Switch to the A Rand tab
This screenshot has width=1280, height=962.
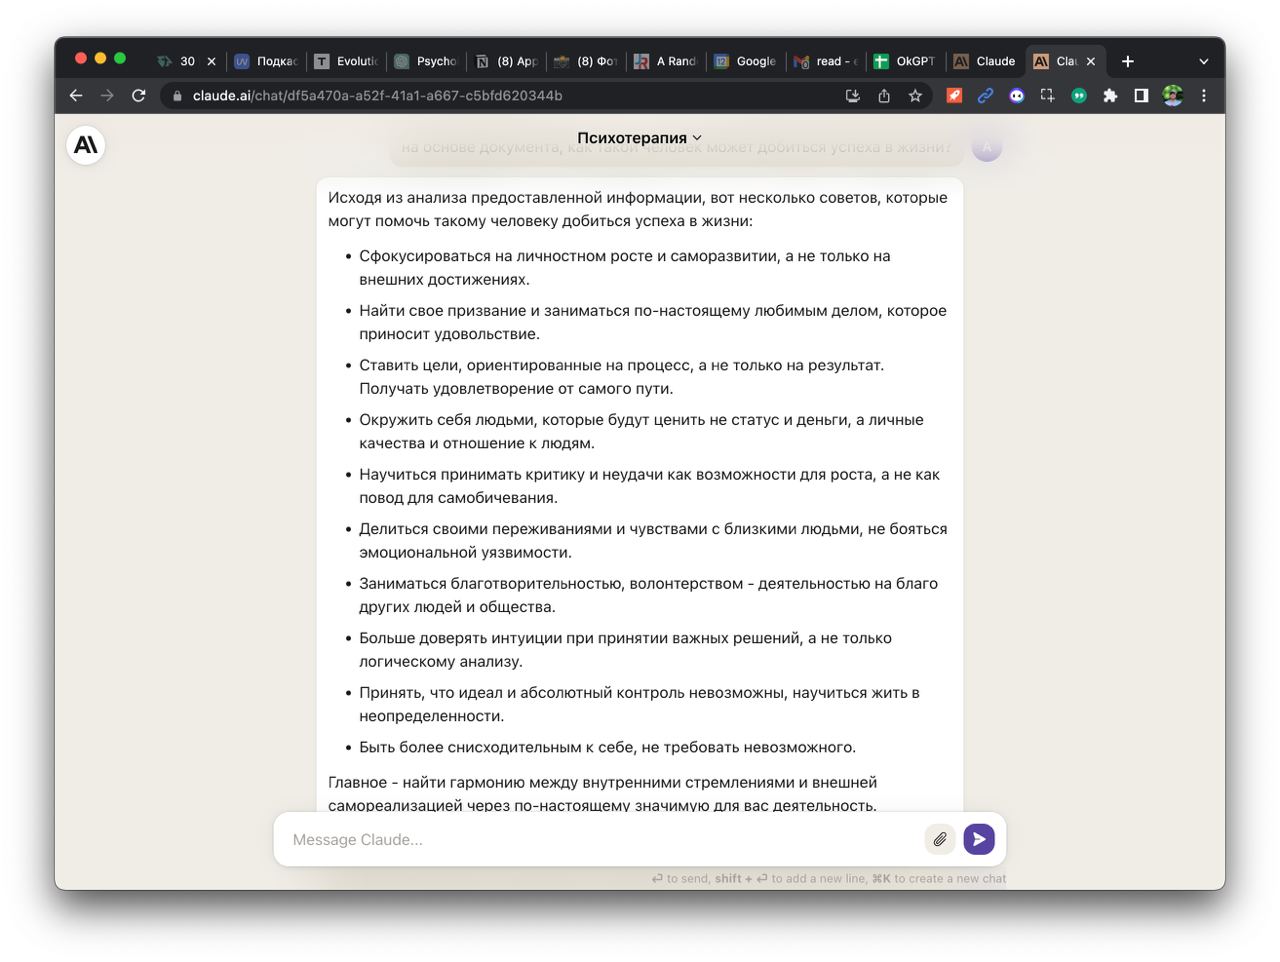point(667,61)
